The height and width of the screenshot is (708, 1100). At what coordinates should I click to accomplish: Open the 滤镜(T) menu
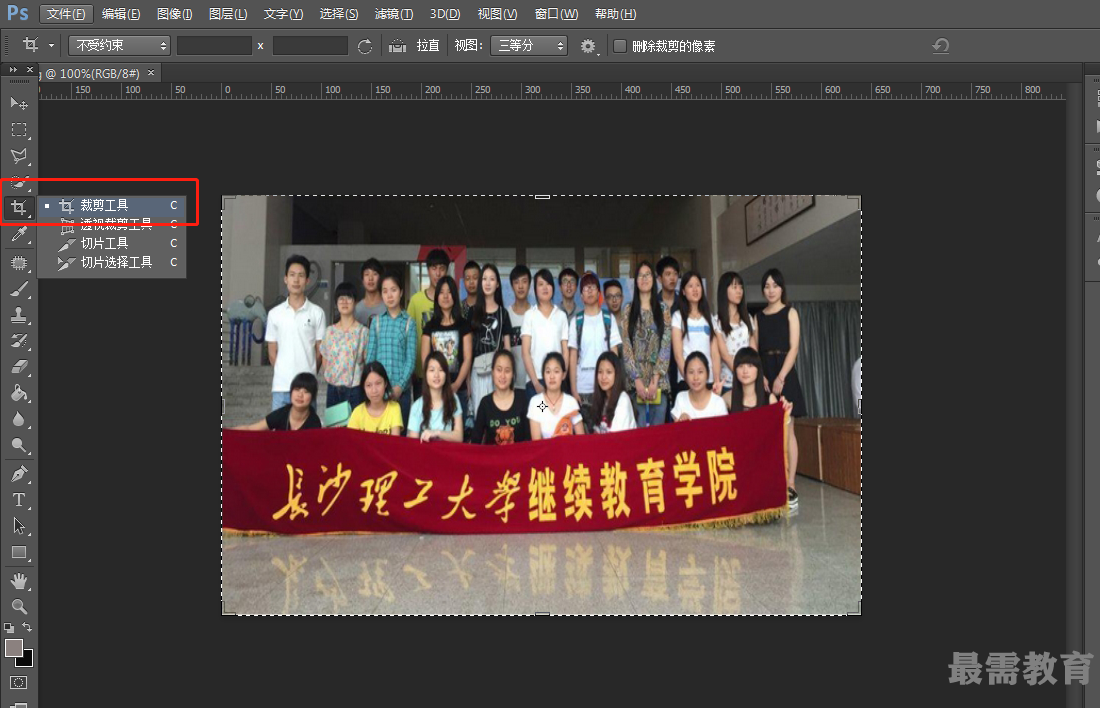coord(394,14)
